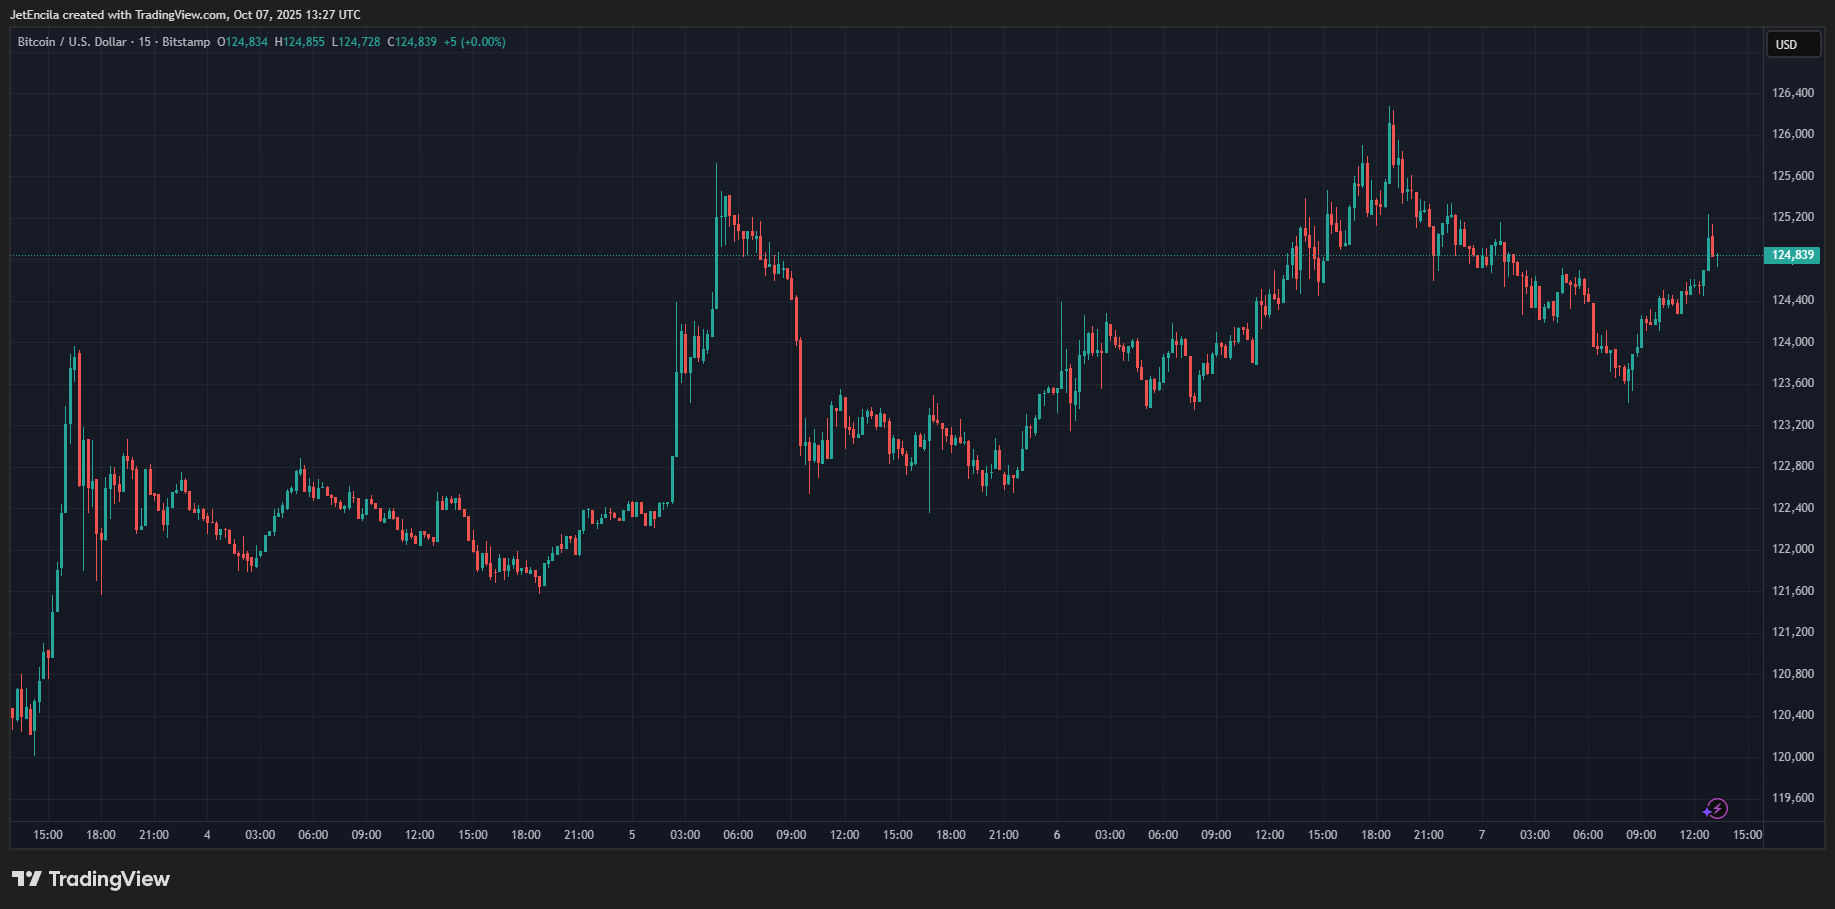Open the USD currency selector
The height and width of the screenshot is (909, 1835).
pos(1792,44)
